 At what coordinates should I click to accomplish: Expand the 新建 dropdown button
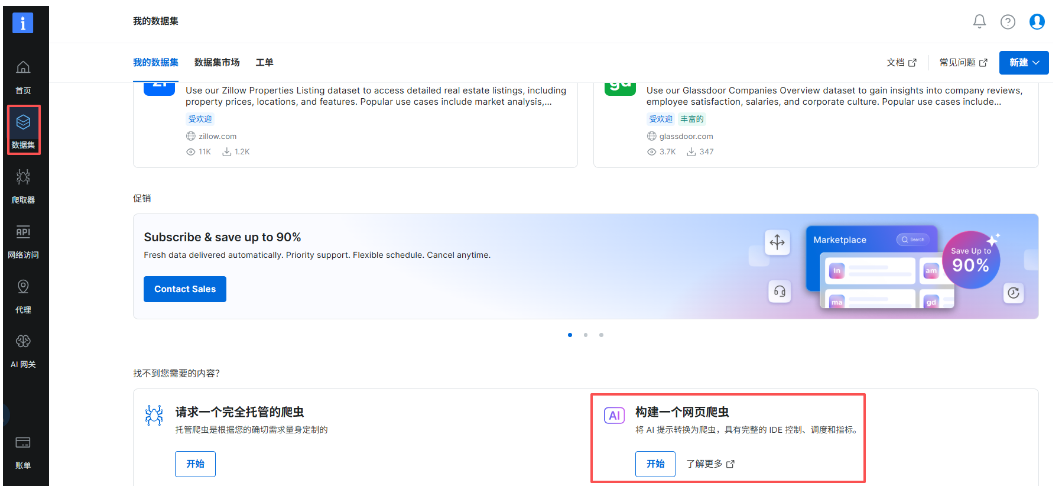(1023, 62)
